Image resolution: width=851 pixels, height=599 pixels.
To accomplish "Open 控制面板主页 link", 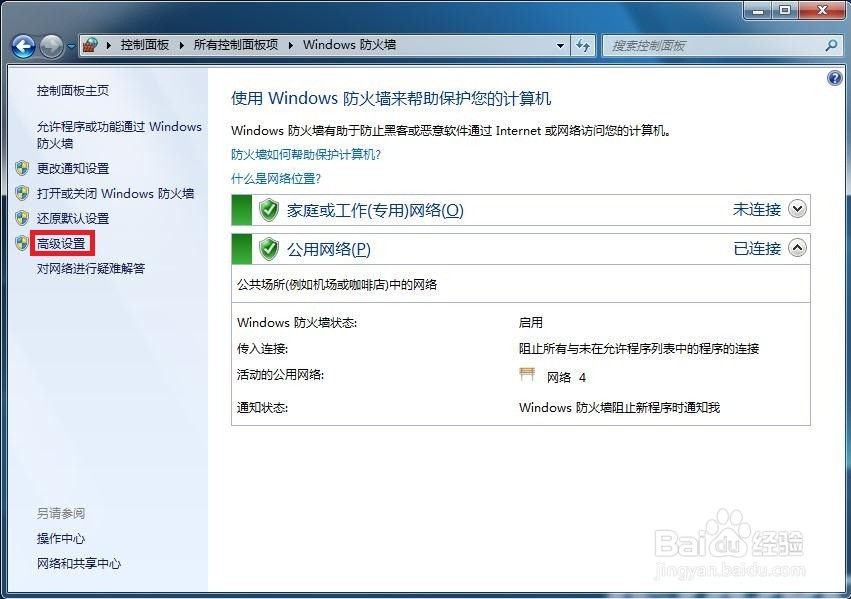I will pyautogui.click(x=73, y=90).
